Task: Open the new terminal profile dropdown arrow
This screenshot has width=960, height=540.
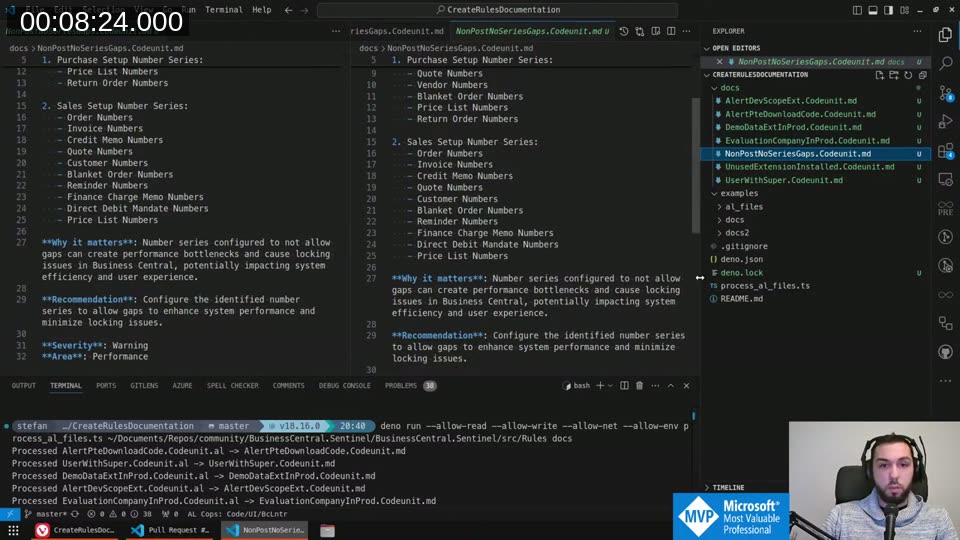Action: (x=610, y=386)
